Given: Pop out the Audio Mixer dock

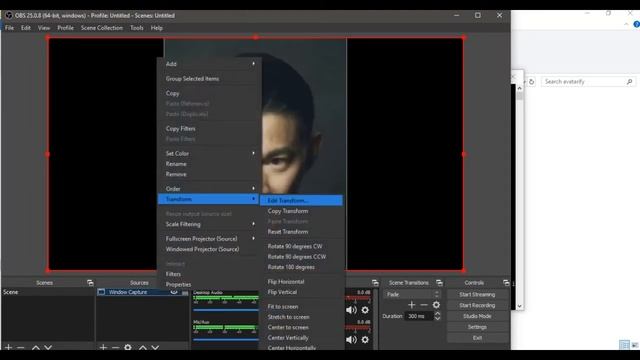Looking at the screenshot, I should [375, 283].
